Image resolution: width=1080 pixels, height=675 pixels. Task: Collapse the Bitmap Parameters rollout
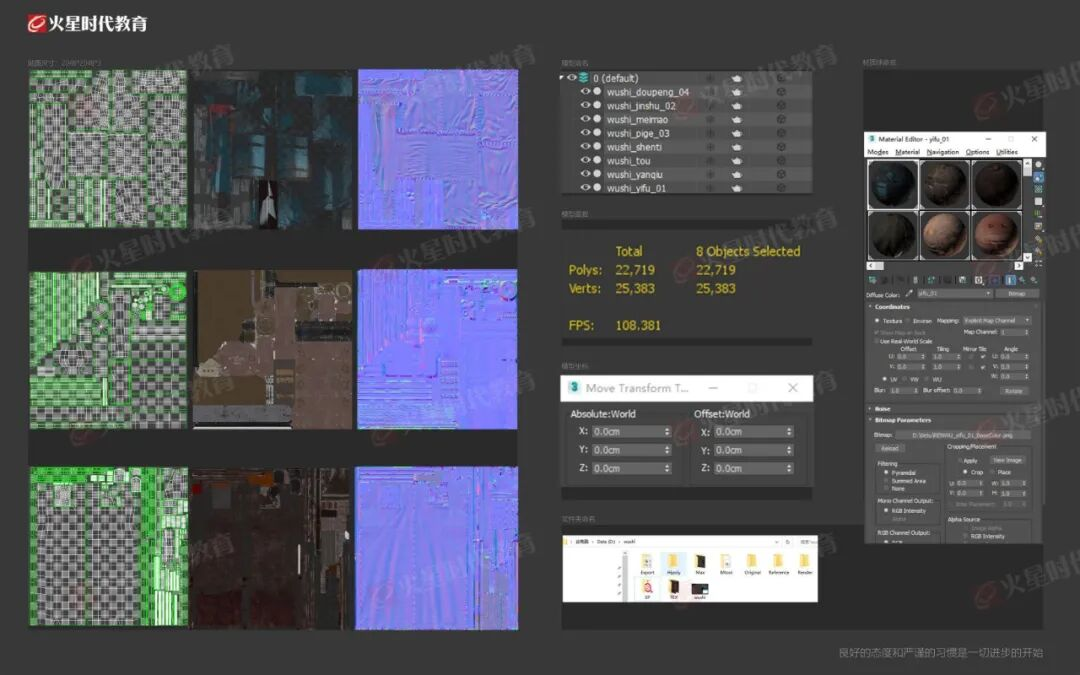pyautogui.click(x=903, y=420)
